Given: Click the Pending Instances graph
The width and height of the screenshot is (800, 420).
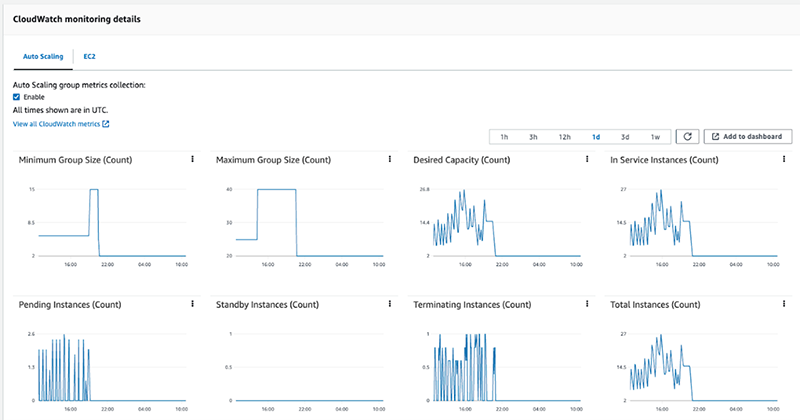Looking at the screenshot, I should click(112, 367).
